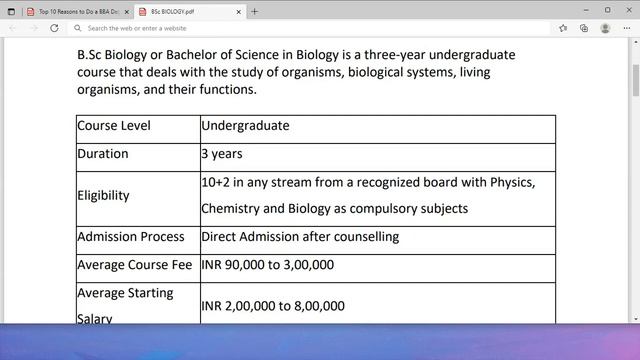The image size is (640, 360).
Task: Open Settings and more menu
Action: point(627,28)
